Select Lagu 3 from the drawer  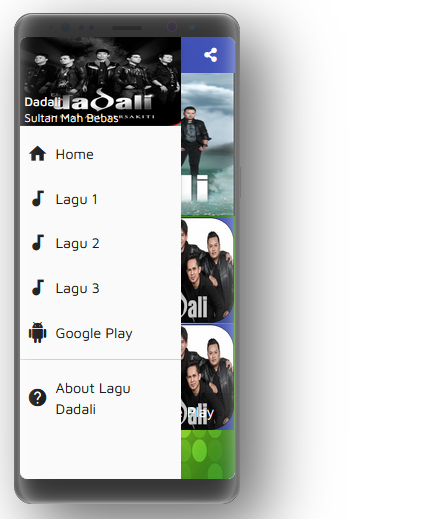[x=100, y=288]
